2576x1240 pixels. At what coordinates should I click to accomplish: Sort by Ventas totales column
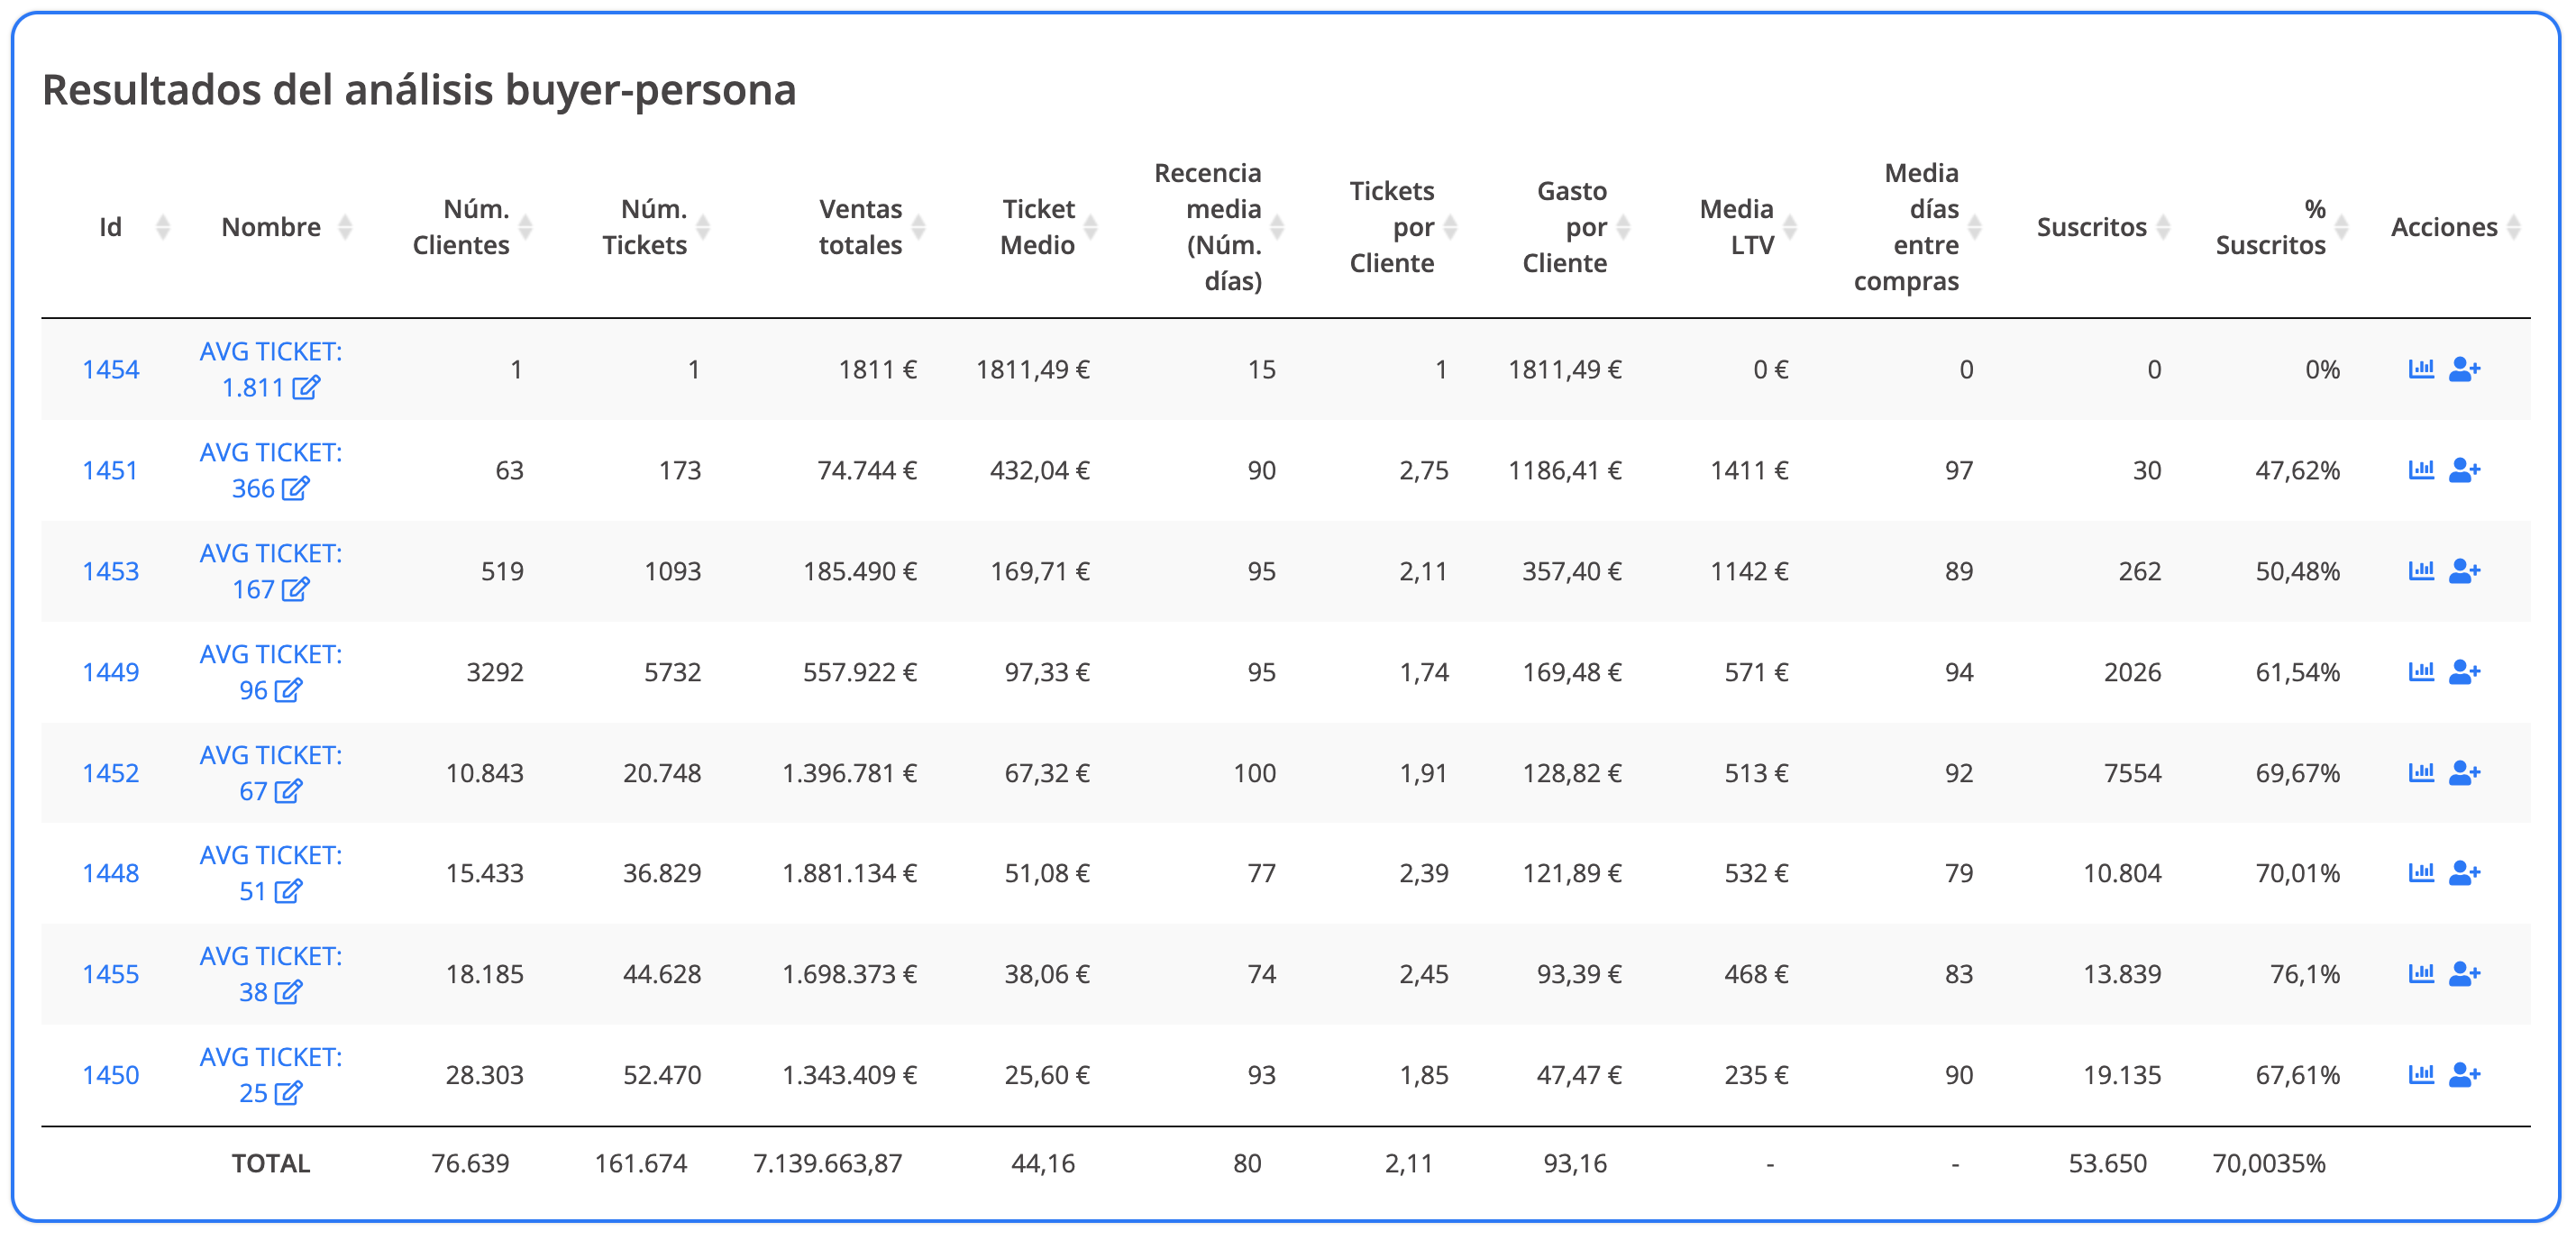coord(918,227)
